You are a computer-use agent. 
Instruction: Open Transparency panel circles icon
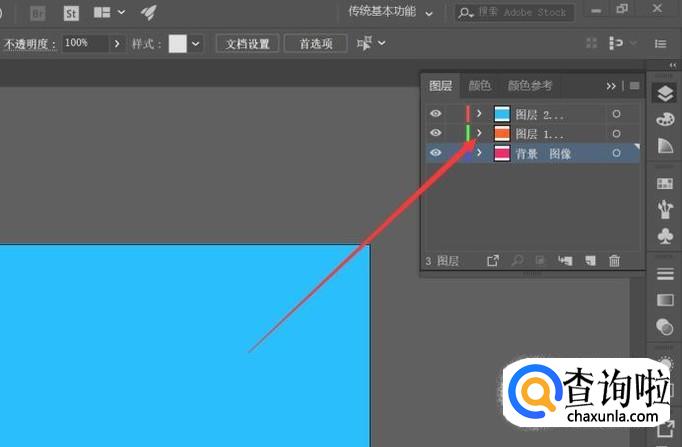click(x=665, y=327)
